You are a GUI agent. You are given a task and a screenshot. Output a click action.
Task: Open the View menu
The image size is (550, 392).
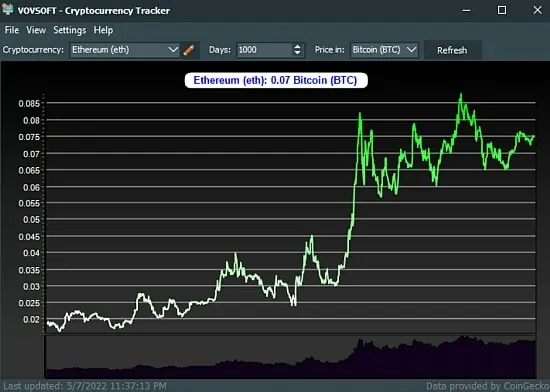[x=36, y=30]
